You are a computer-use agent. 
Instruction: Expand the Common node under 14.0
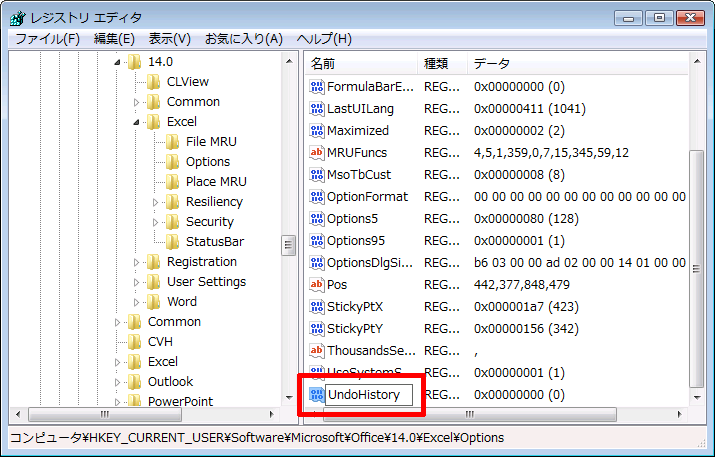tap(136, 102)
